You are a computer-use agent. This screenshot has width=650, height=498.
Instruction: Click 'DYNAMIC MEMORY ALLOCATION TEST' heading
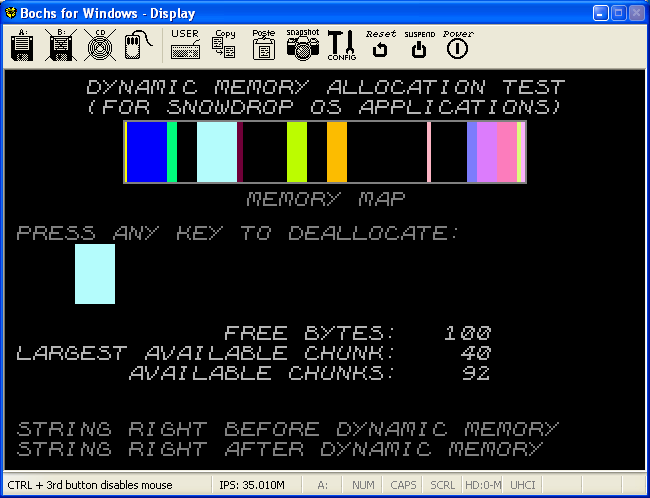tap(326, 87)
